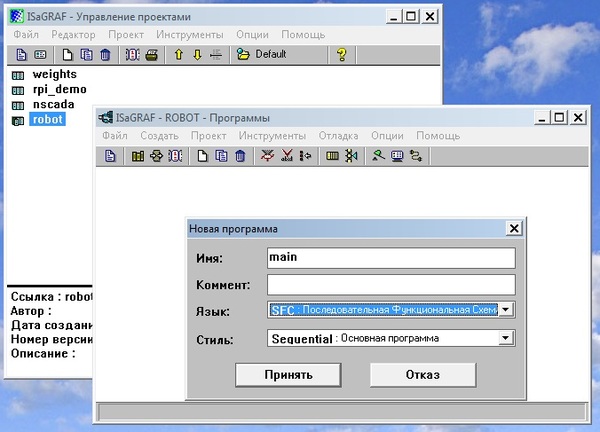Viewport: 600px width, 432px height.
Task: Click the Описание : line in project info
Action: click(43, 354)
